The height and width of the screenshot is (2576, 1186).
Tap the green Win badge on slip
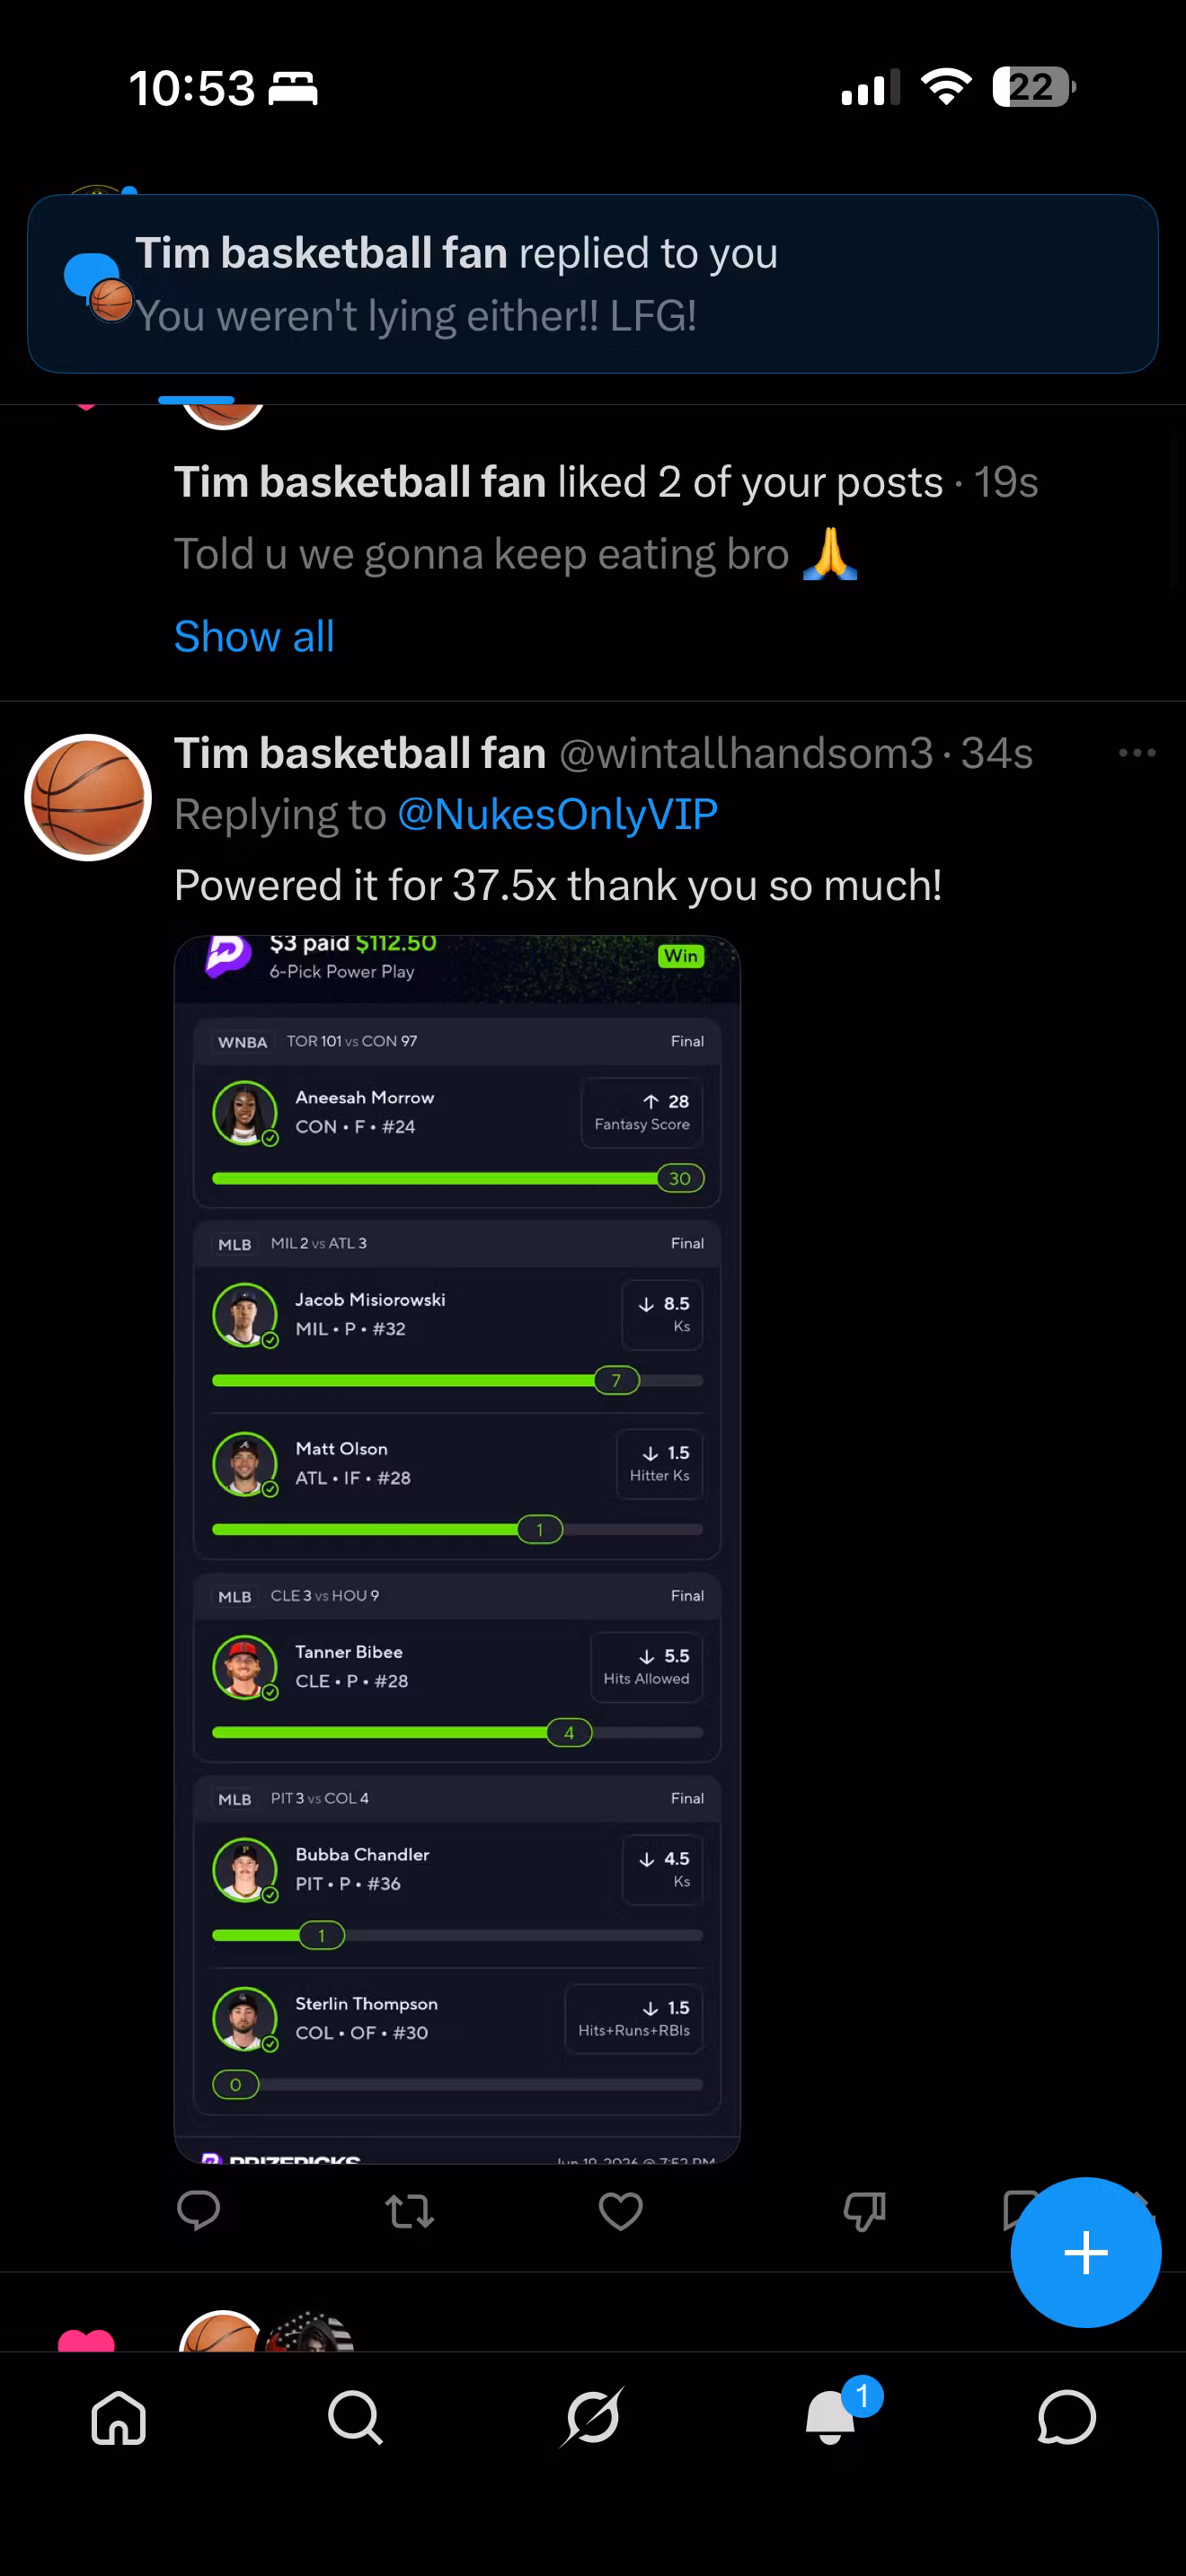click(681, 956)
